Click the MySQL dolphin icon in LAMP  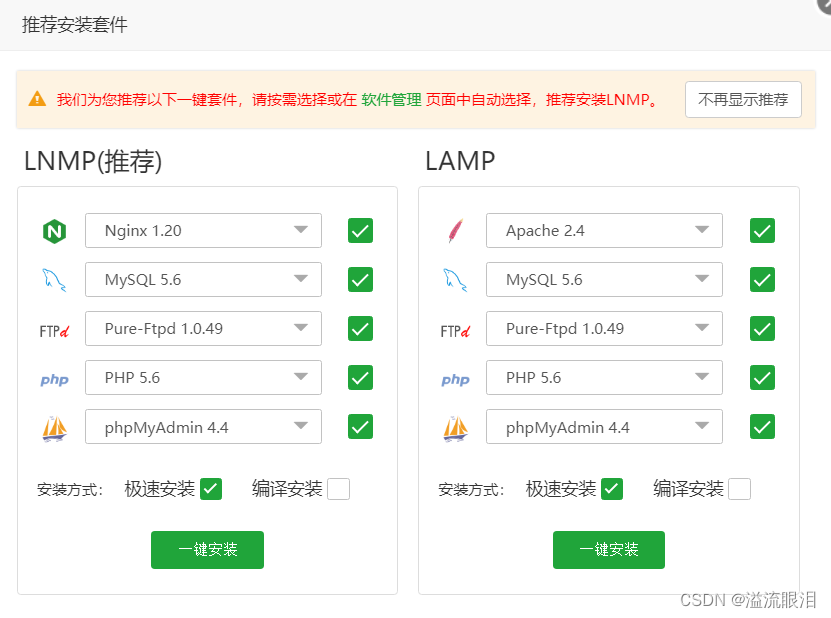click(455, 280)
